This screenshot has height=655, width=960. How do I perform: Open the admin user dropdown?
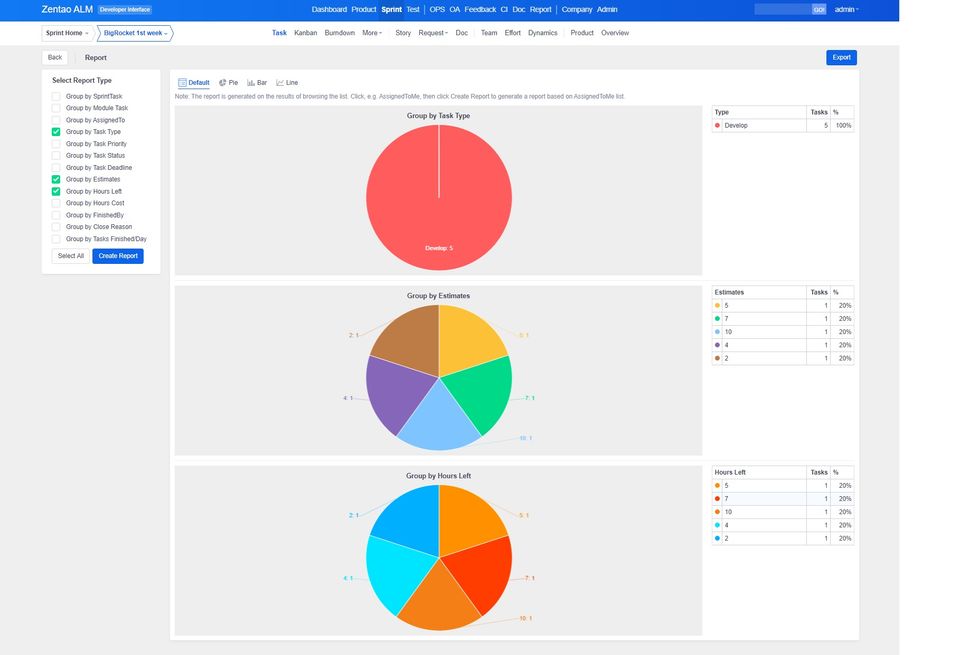pyautogui.click(x=846, y=9)
